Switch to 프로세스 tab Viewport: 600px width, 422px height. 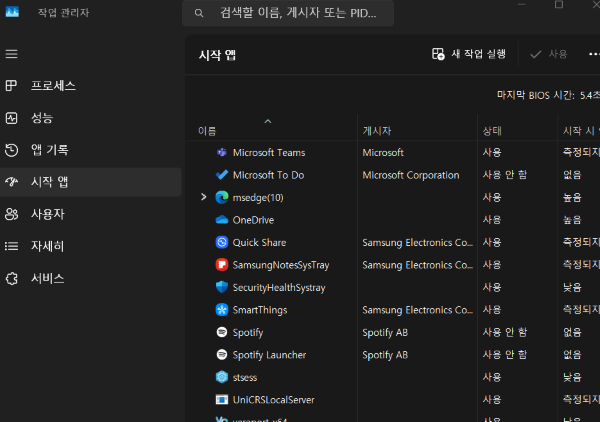click(x=91, y=86)
